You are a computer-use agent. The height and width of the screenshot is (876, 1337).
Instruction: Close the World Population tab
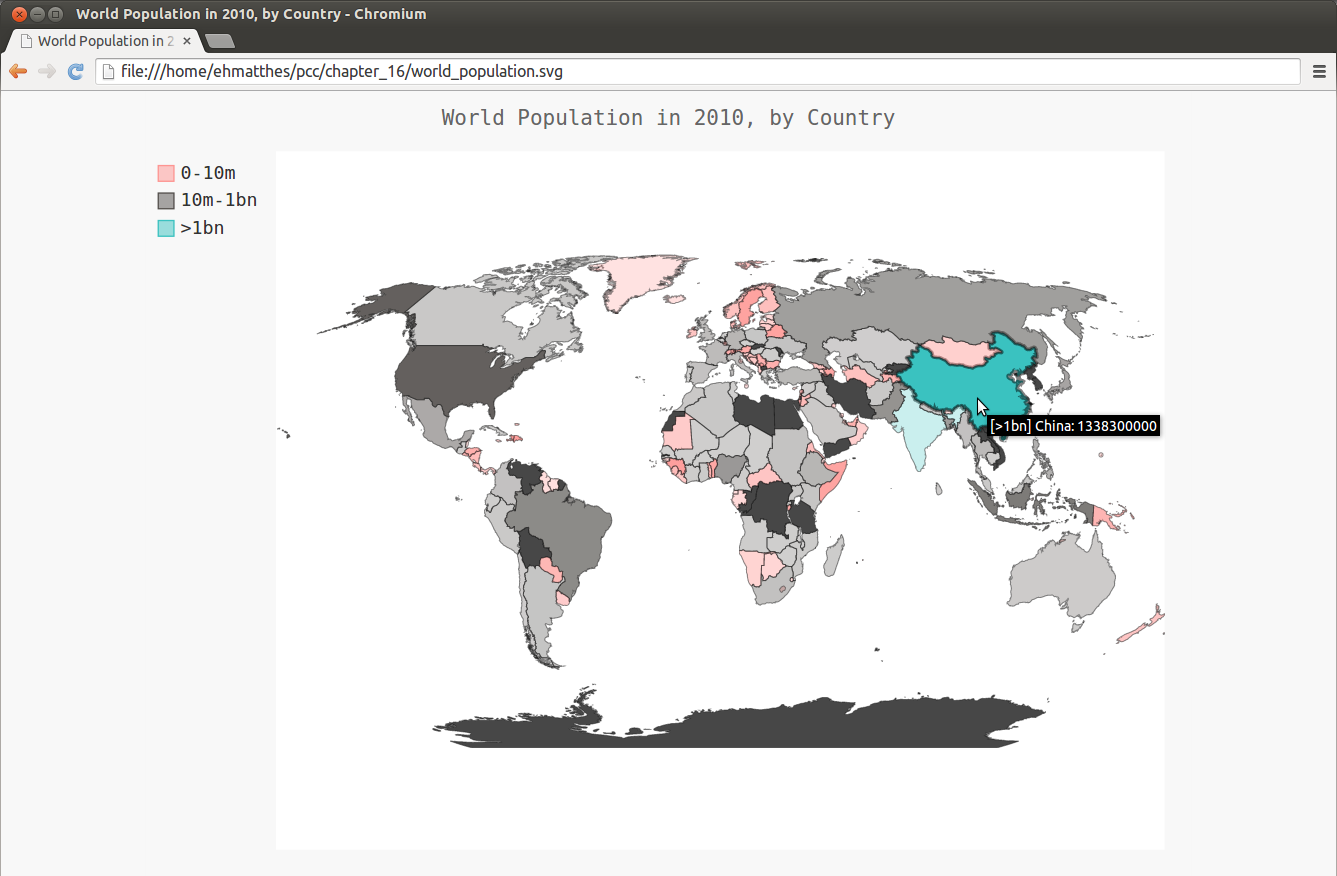tap(187, 41)
